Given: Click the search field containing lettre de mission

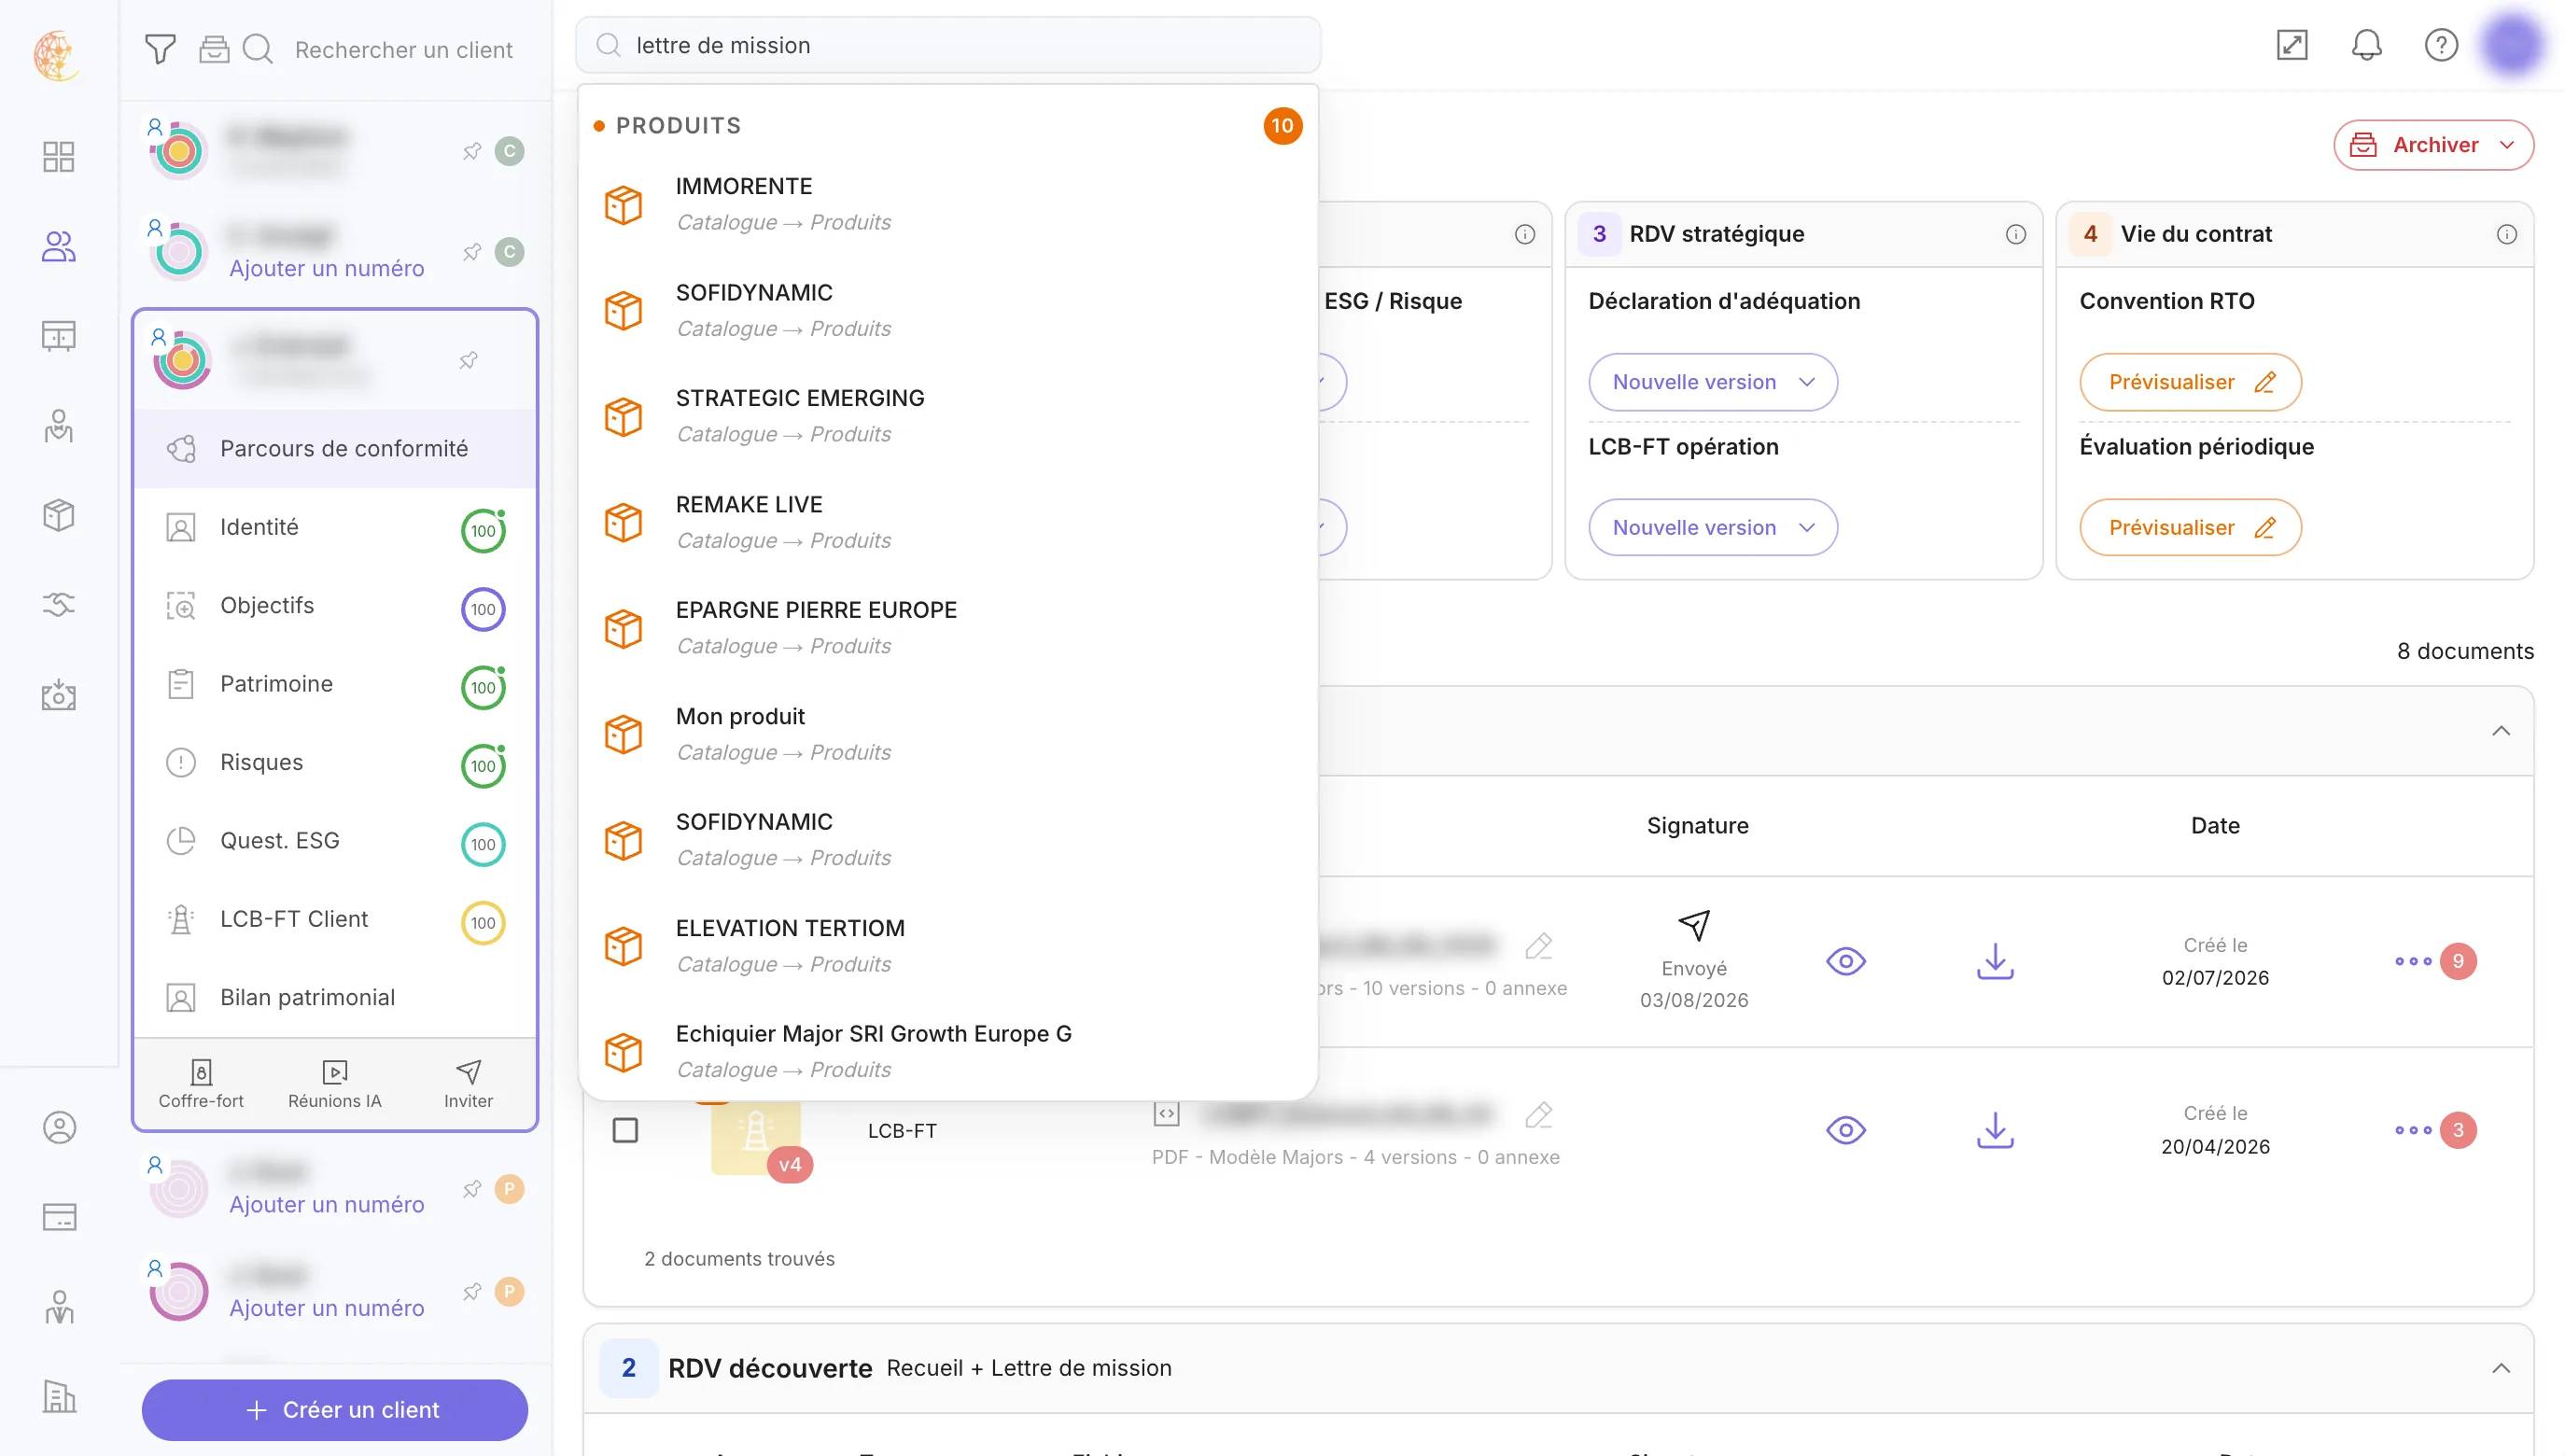Looking at the screenshot, I should [x=947, y=45].
